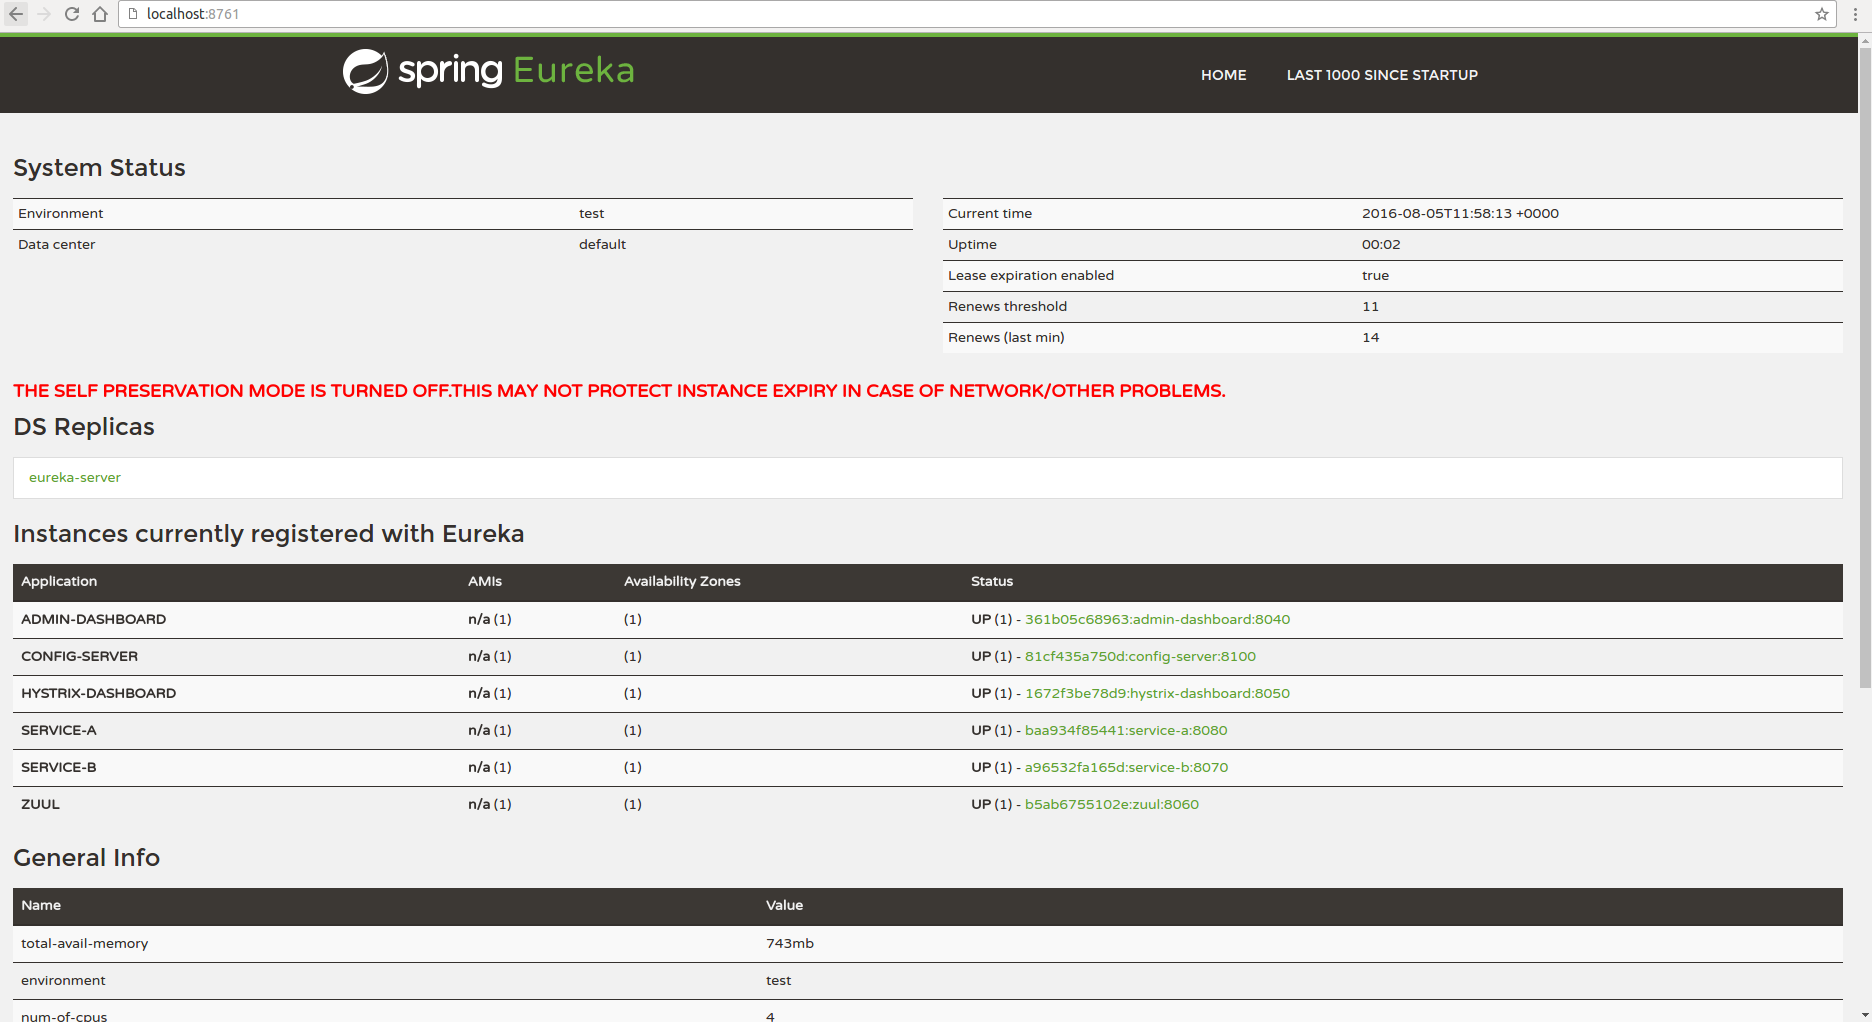Open the service-a:8080 instance link
This screenshot has width=1872, height=1022.
[1126, 730]
